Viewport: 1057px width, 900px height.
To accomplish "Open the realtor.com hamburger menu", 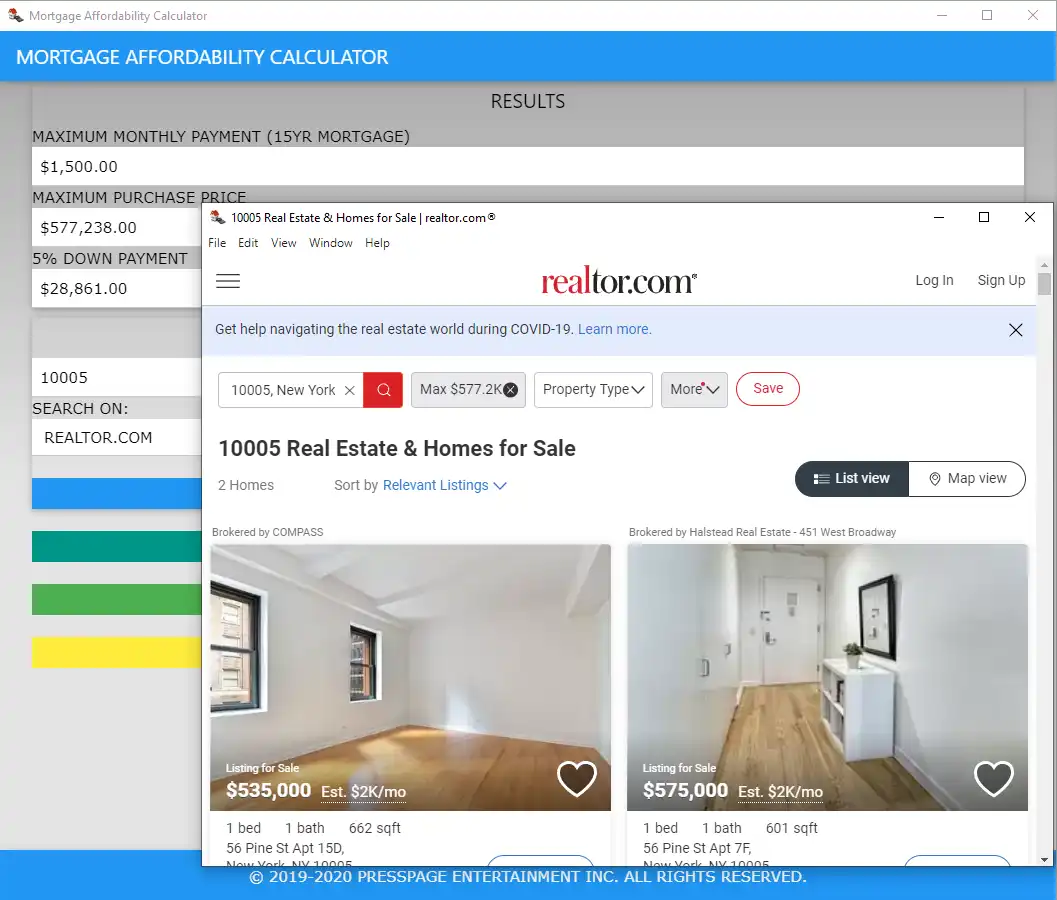I will (228, 281).
